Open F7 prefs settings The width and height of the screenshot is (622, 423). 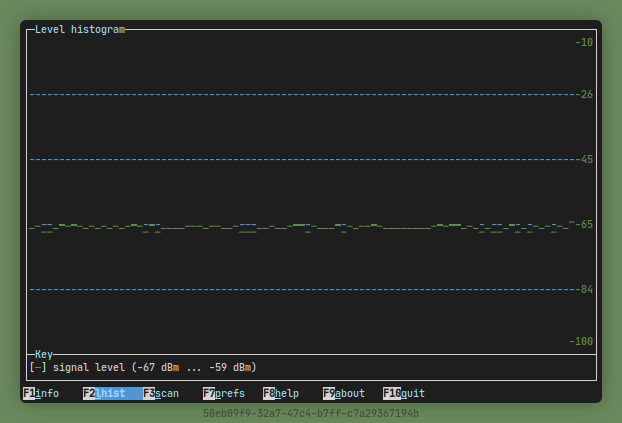pyautogui.click(x=224, y=393)
